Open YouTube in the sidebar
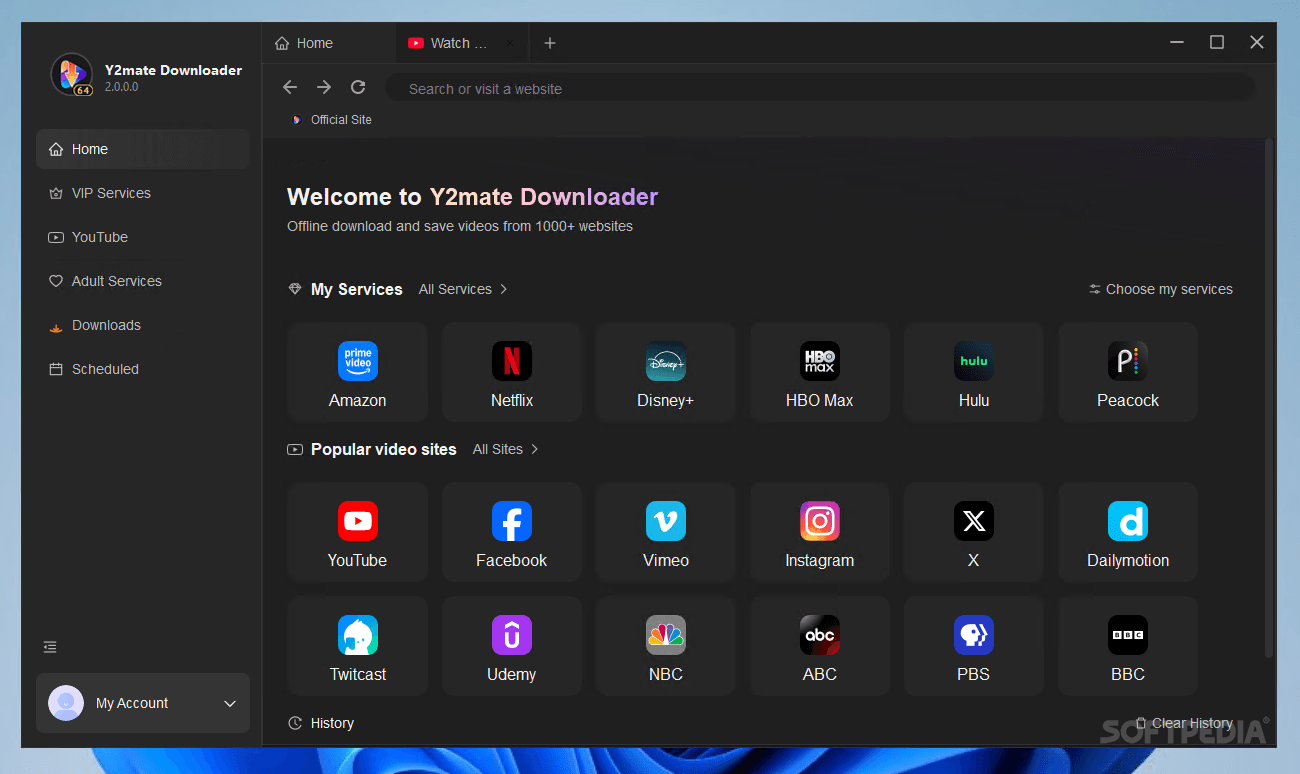This screenshot has width=1300, height=774. tap(143, 237)
